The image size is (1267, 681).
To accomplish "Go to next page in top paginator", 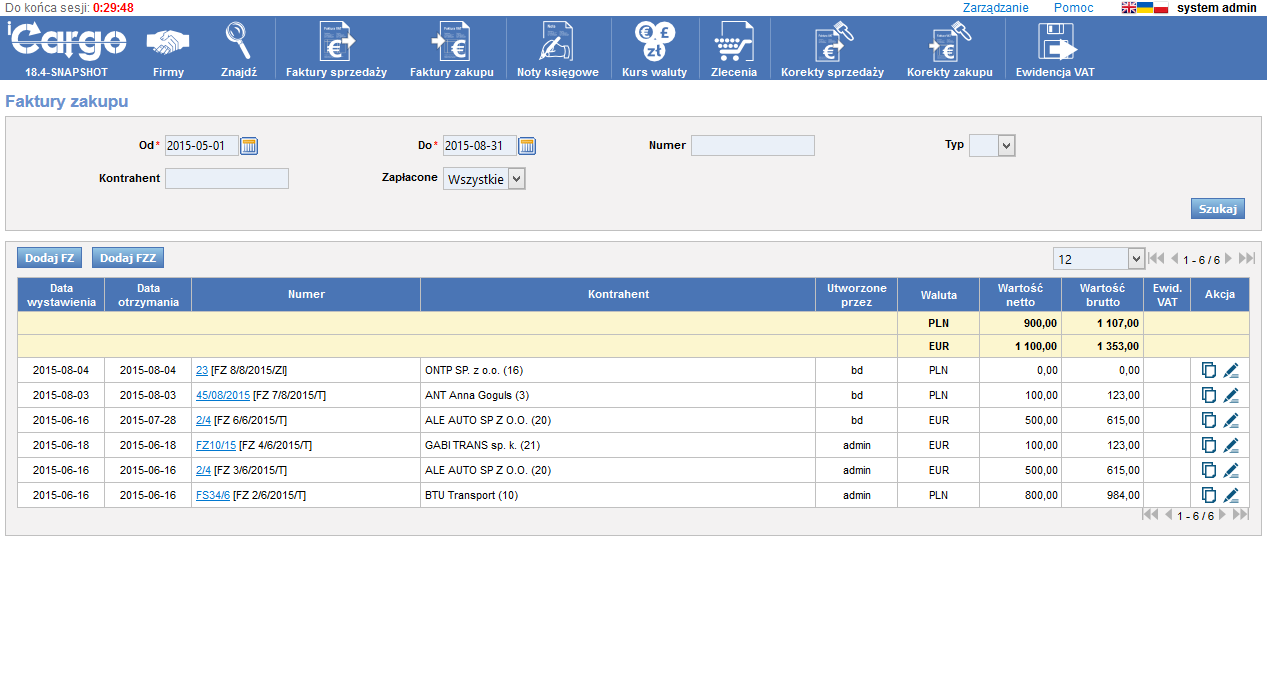I will (x=1229, y=259).
